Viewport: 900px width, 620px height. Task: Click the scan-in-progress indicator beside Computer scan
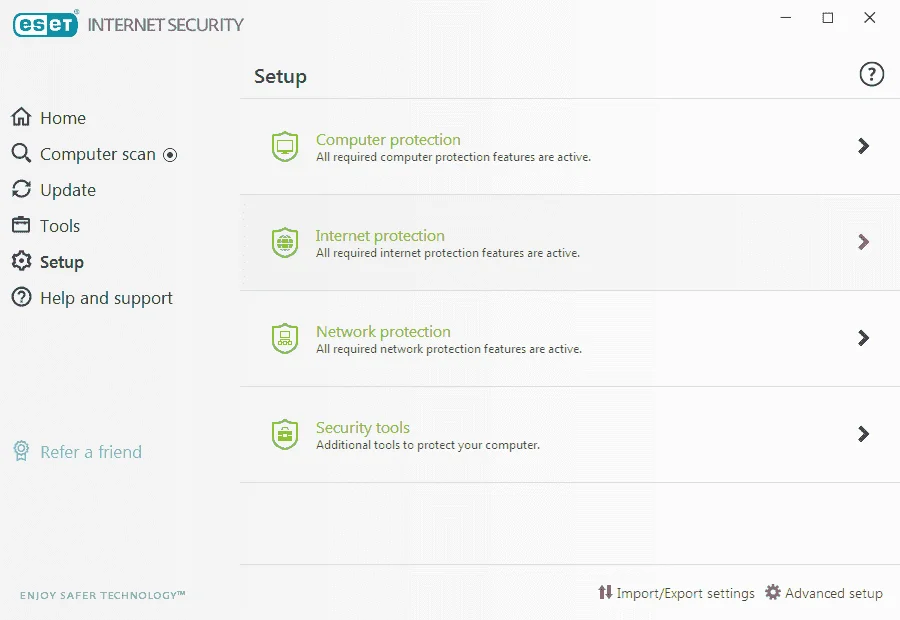[170, 154]
